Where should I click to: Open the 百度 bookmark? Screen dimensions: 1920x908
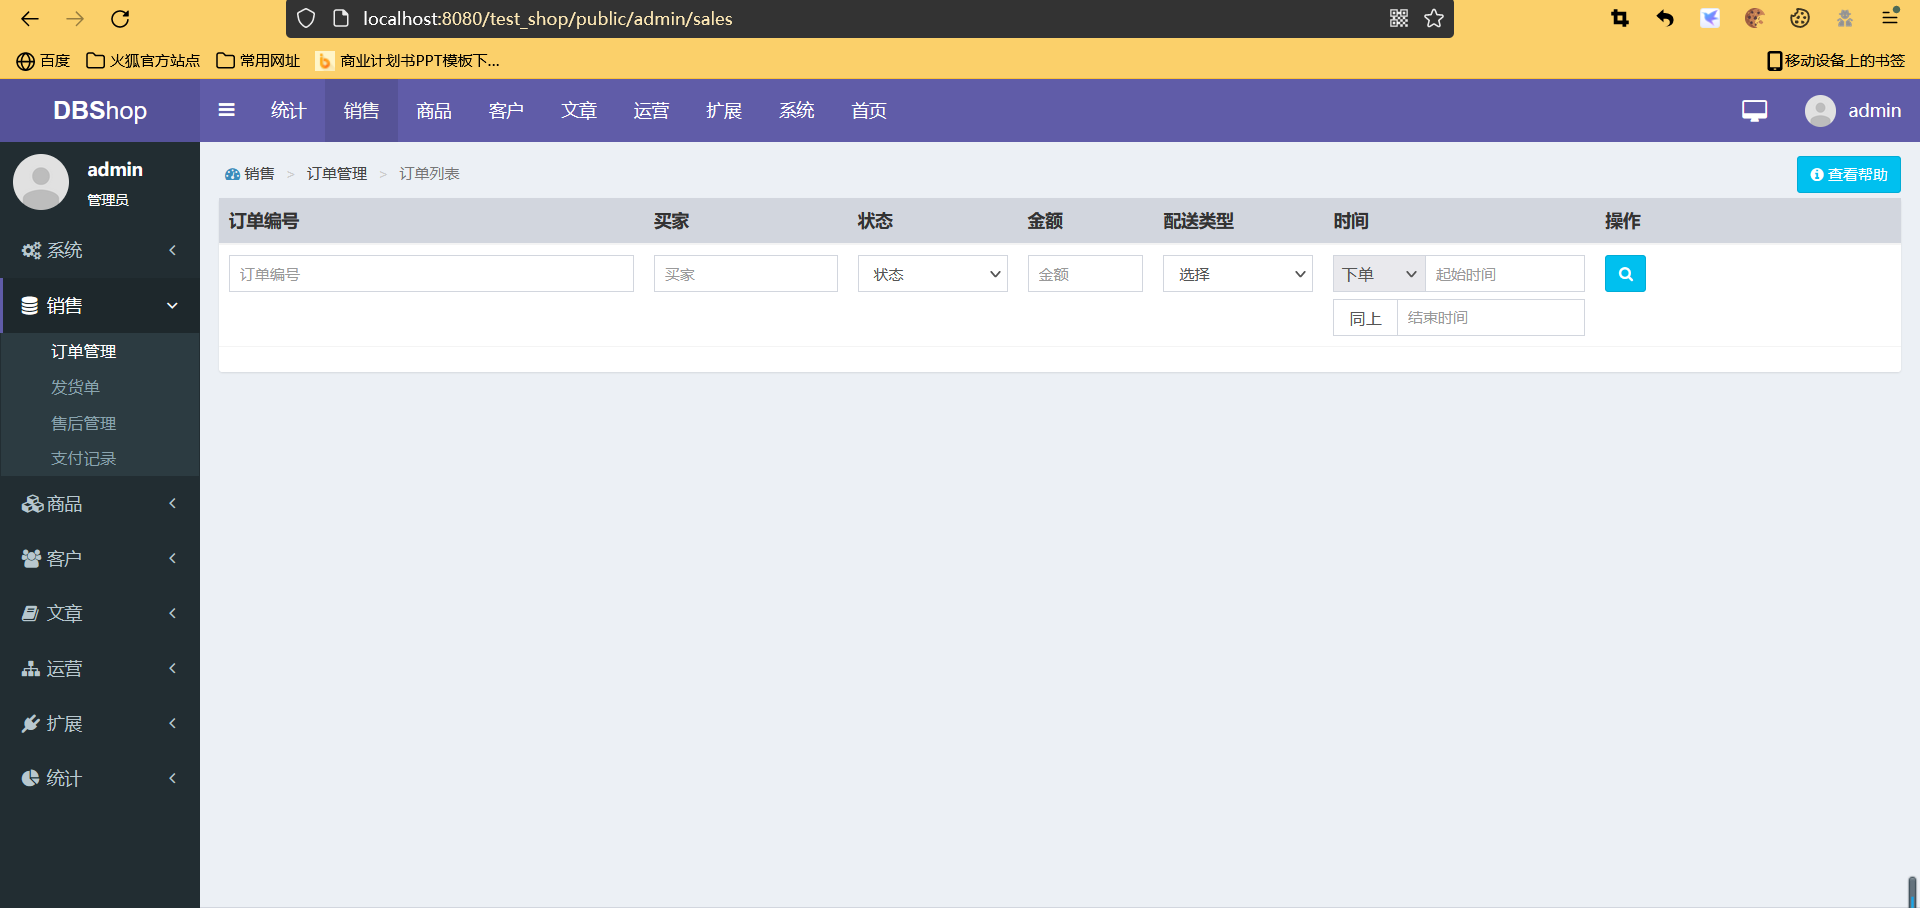click(x=43, y=61)
